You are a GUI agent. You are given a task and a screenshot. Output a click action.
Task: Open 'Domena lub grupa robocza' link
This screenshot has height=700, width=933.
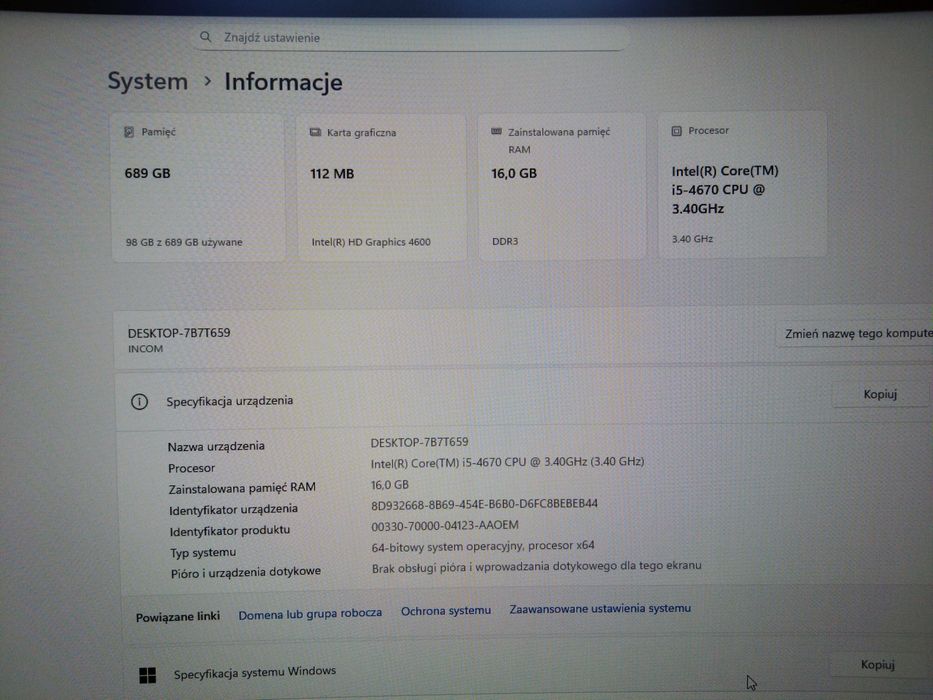pos(310,614)
